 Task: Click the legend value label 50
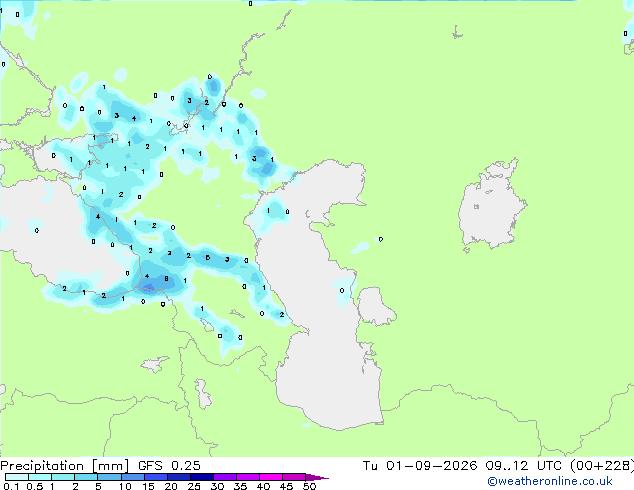tap(309, 486)
